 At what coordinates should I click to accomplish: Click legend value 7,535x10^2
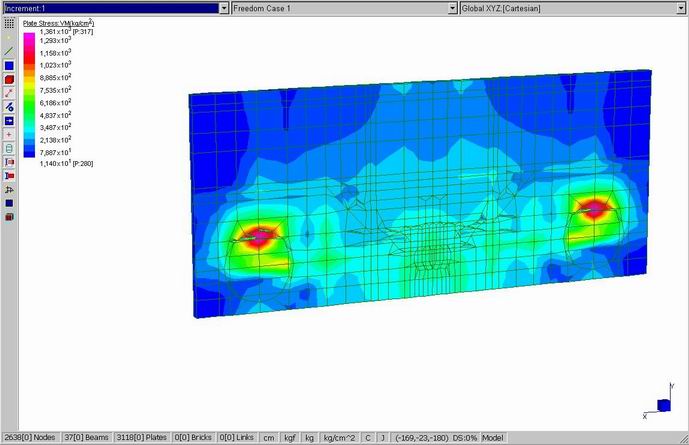tap(55, 90)
